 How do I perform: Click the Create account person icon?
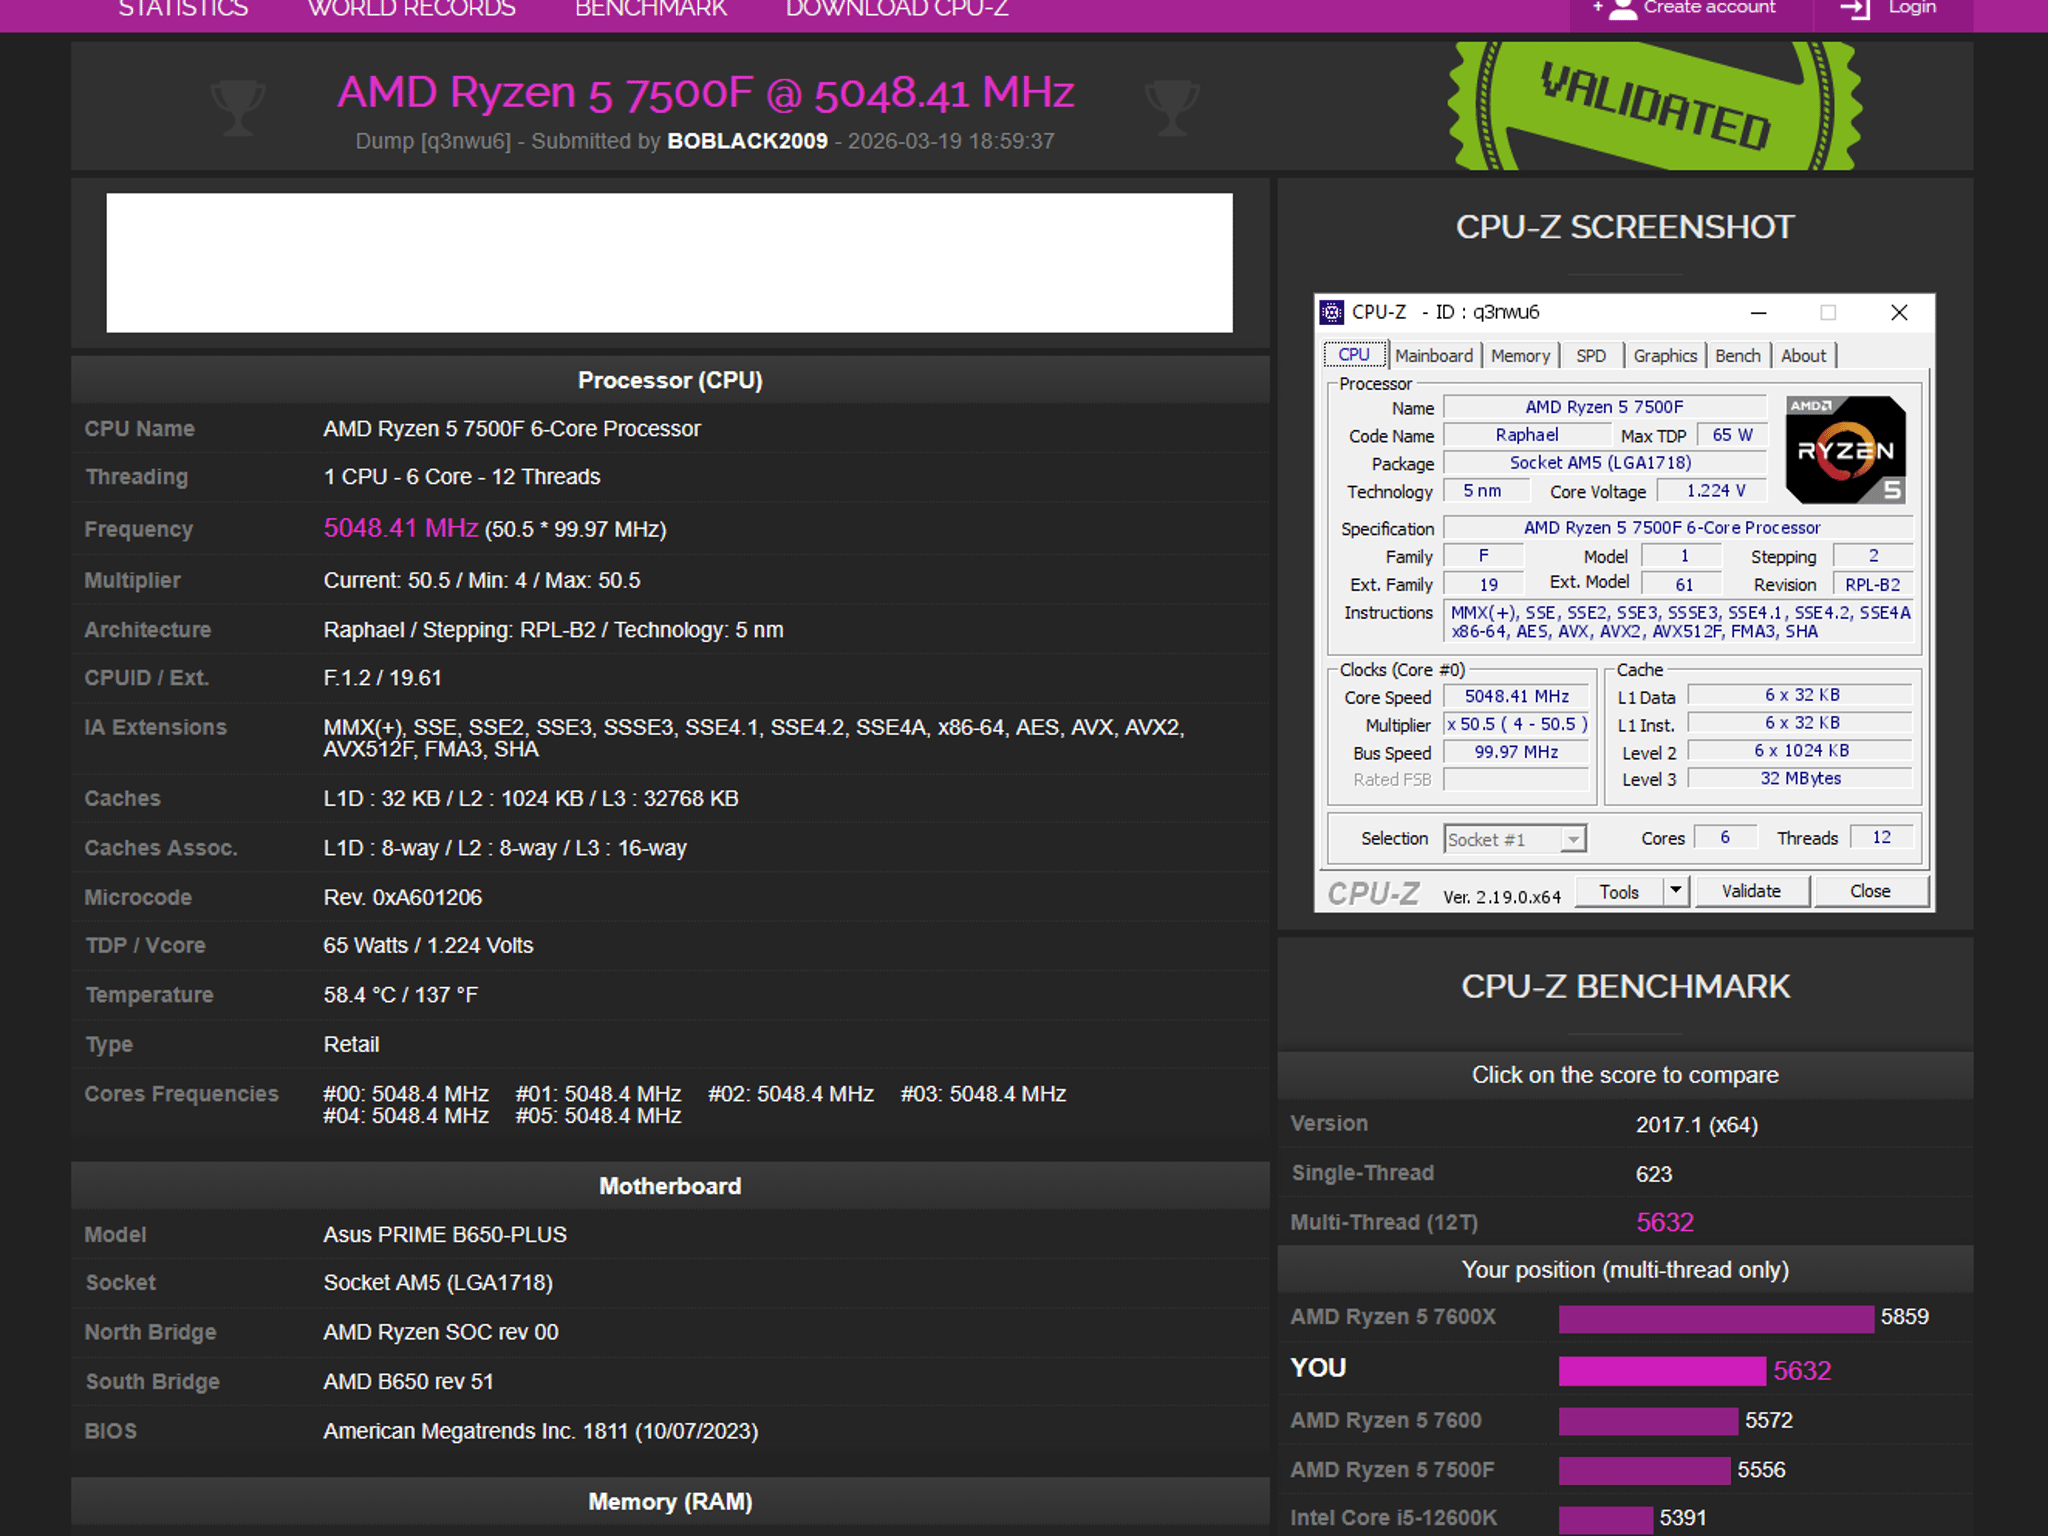pyautogui.click(x=1620, y=9)
